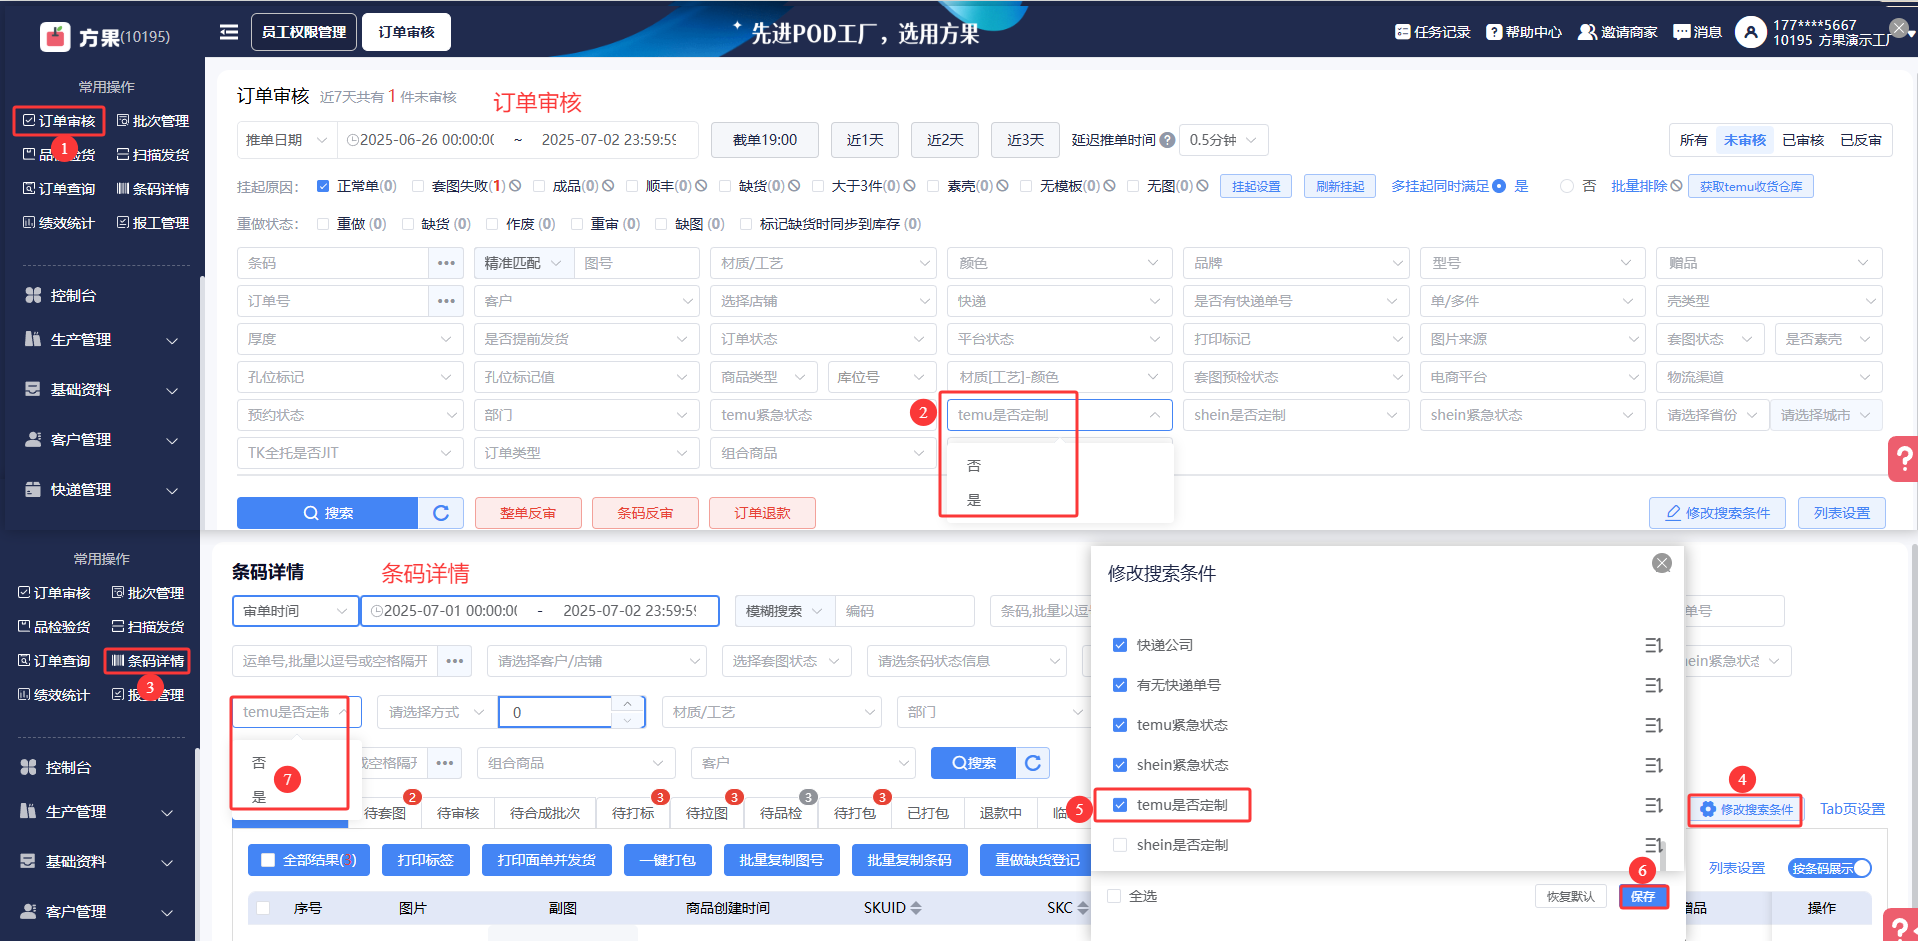The height and width of the screenshot is (941, 1918).
Task: Click the 整单反审 button
Action: (x=527, y=513)
